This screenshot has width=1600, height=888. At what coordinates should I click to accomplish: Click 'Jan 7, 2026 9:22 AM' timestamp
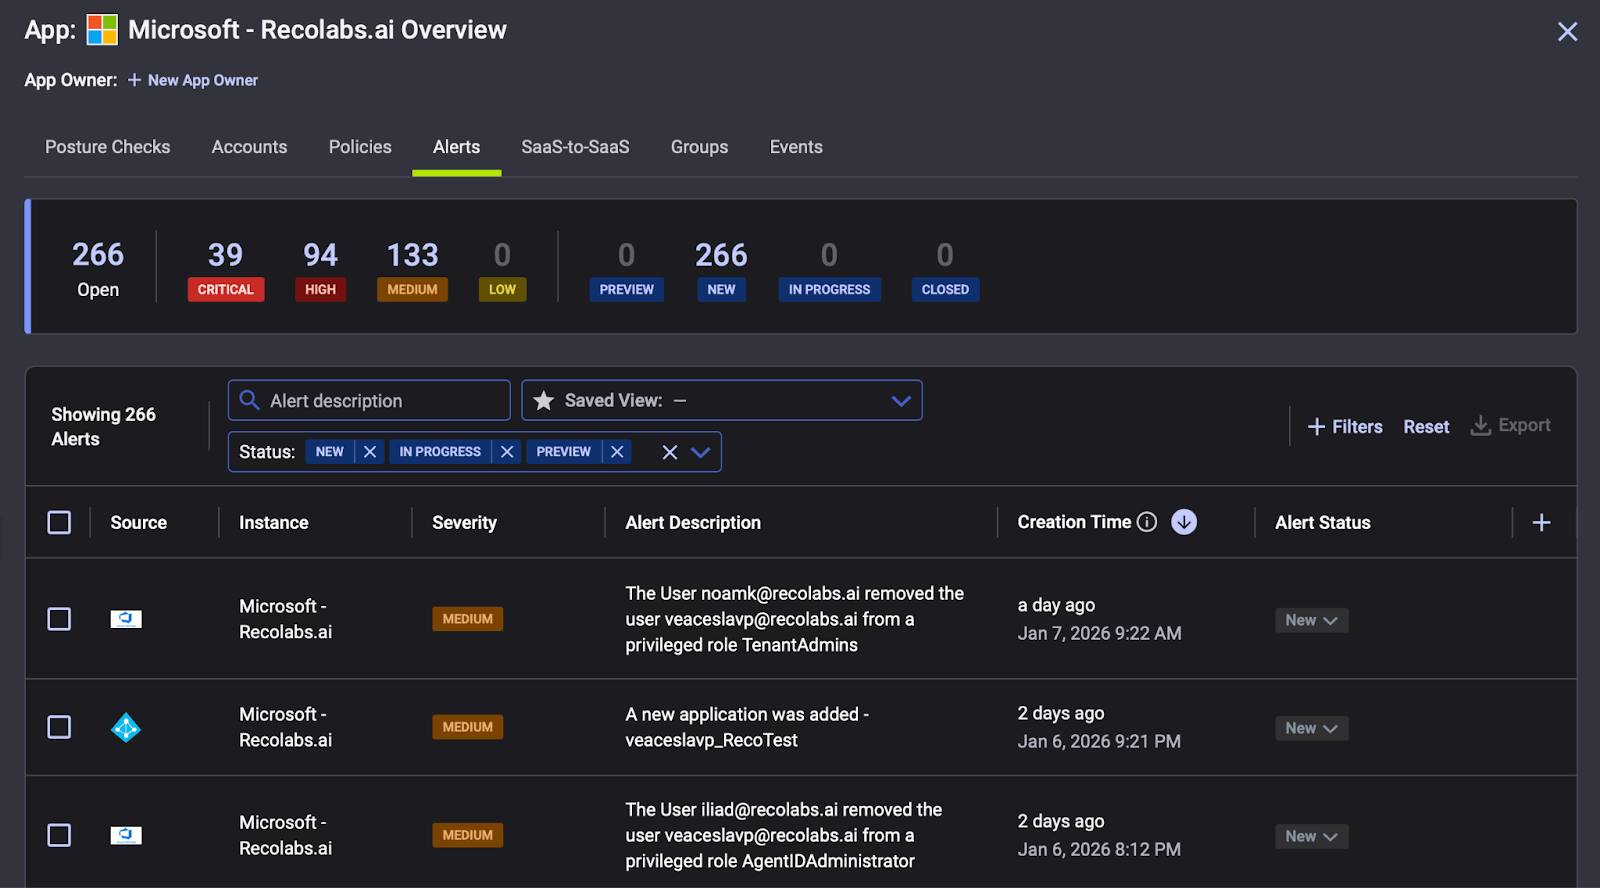(1099, 633)
